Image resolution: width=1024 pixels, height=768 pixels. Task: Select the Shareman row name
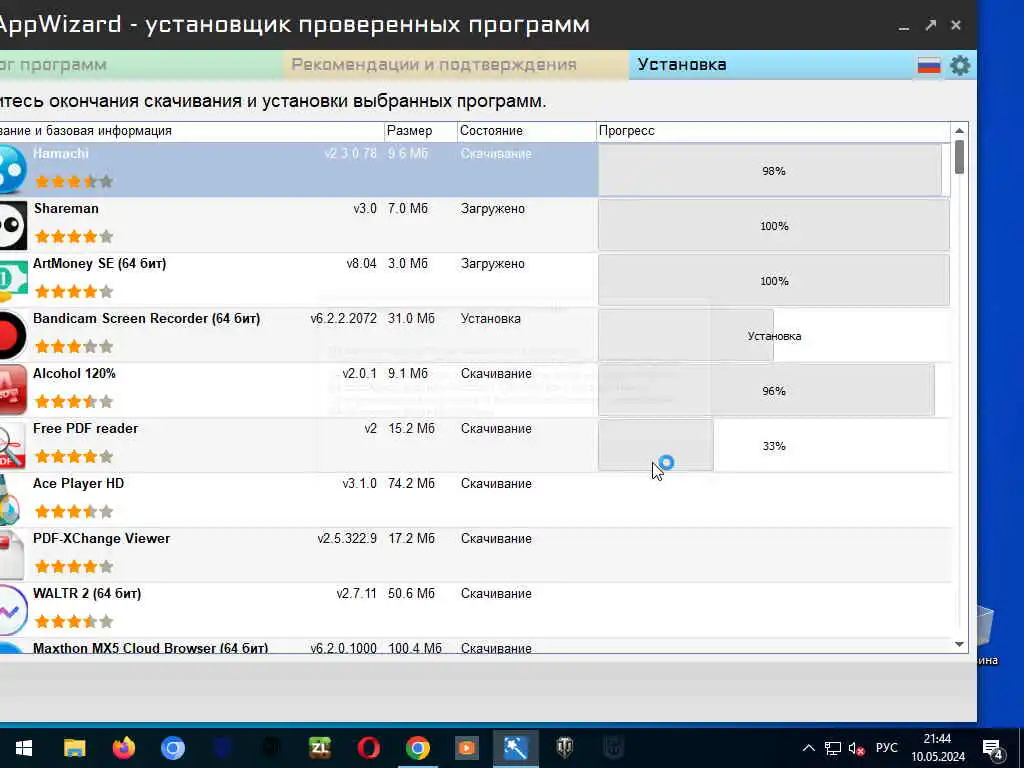click(x=66, y=208)
